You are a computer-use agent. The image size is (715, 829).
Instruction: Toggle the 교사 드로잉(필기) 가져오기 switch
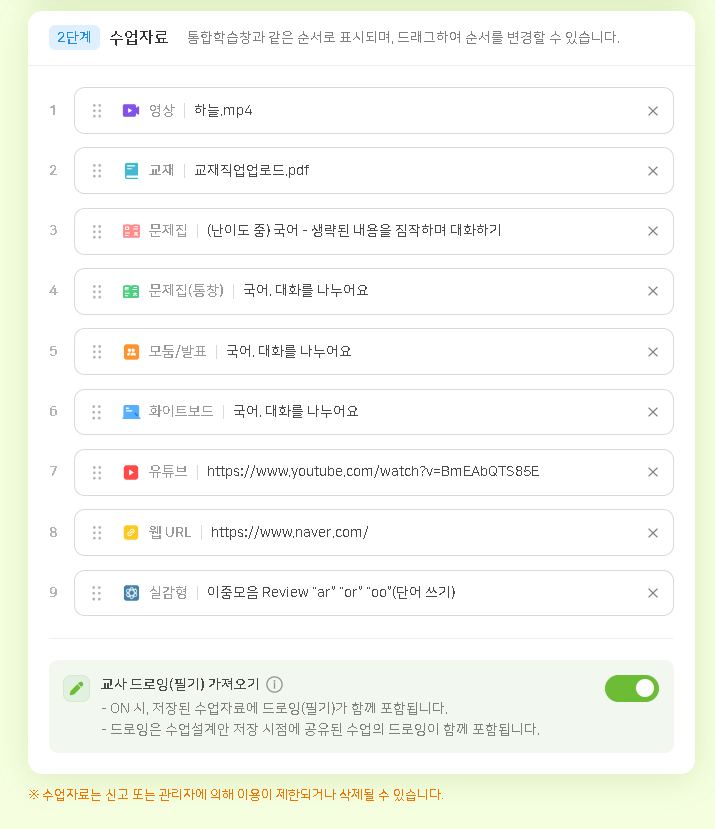tap(631, 688)
